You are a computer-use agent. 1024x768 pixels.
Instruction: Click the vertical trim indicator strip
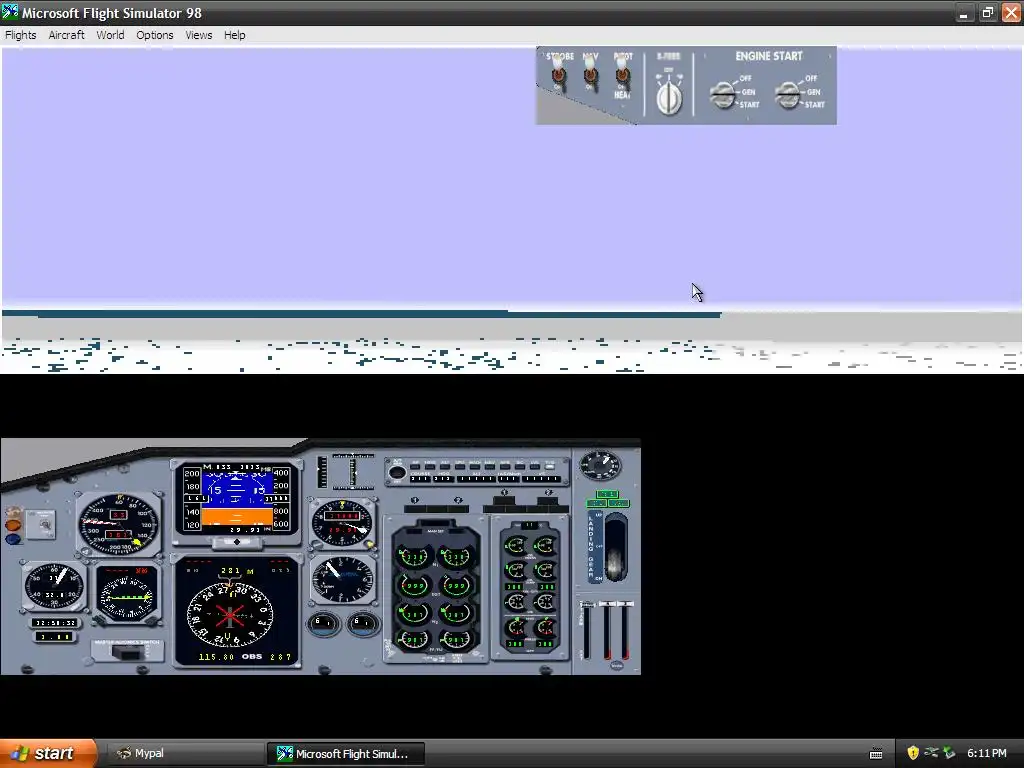tap(322, 472)
